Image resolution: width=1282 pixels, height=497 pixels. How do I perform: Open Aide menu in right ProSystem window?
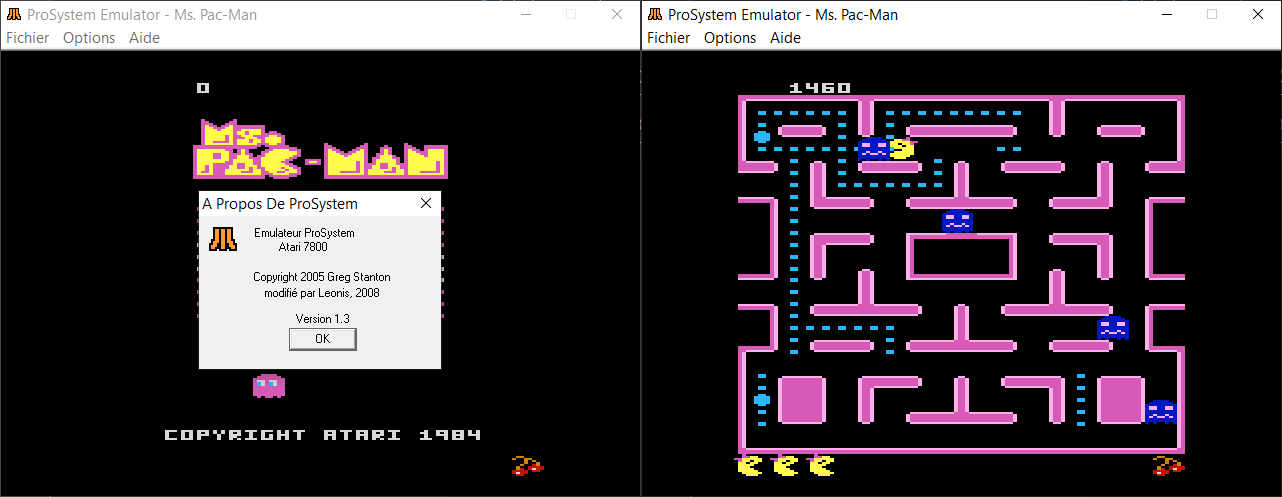pyautogui.click(x=785, y=38)
